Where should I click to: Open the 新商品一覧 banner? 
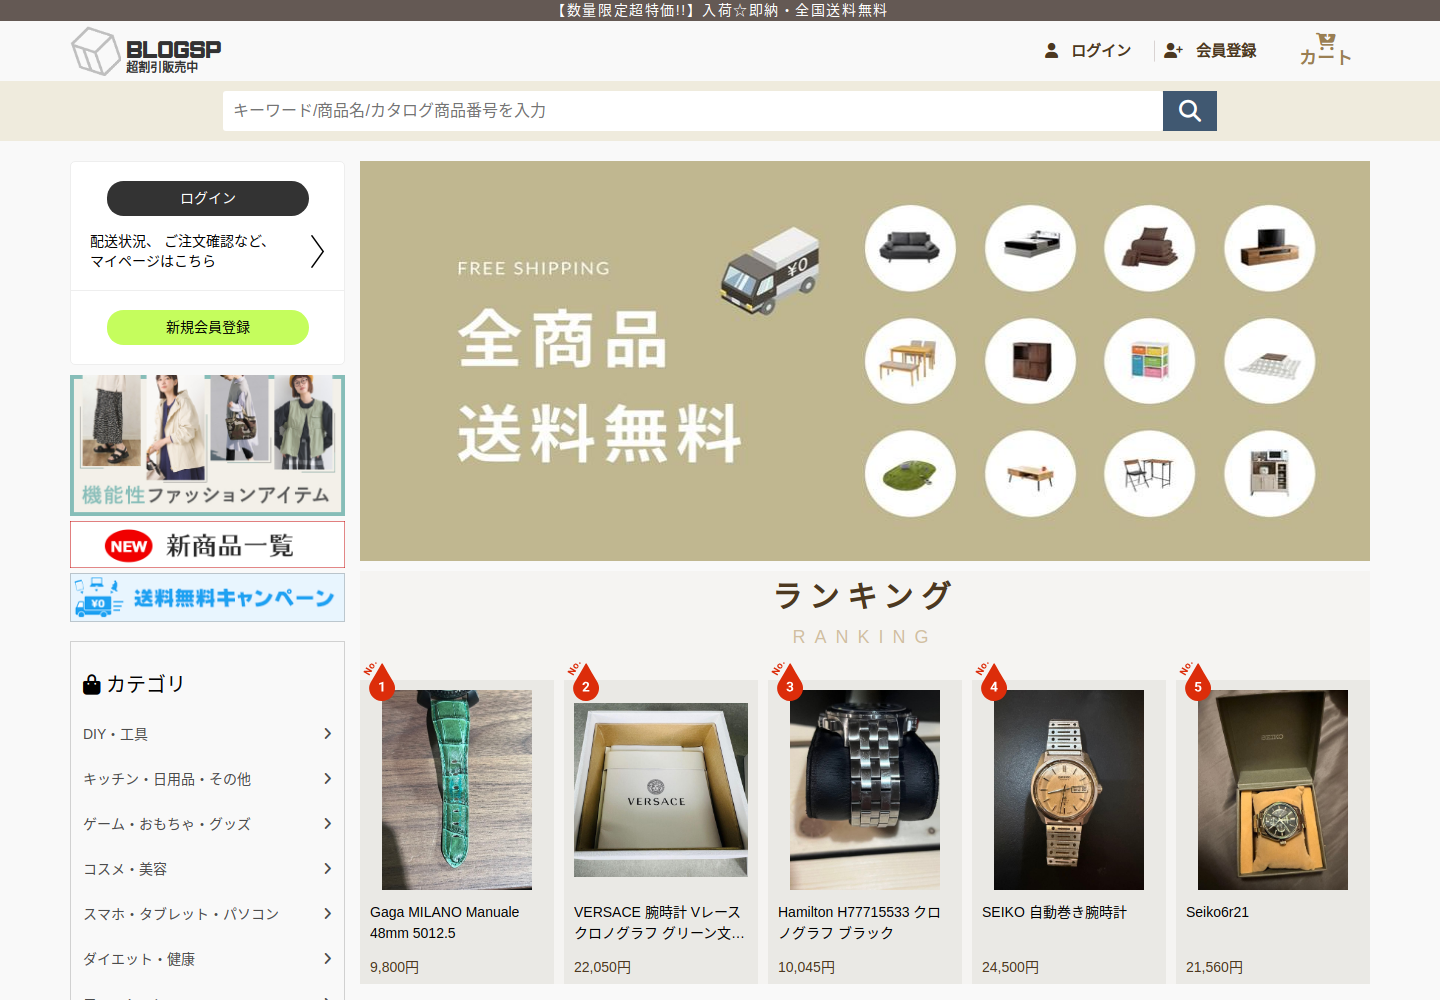pos(208,545)
